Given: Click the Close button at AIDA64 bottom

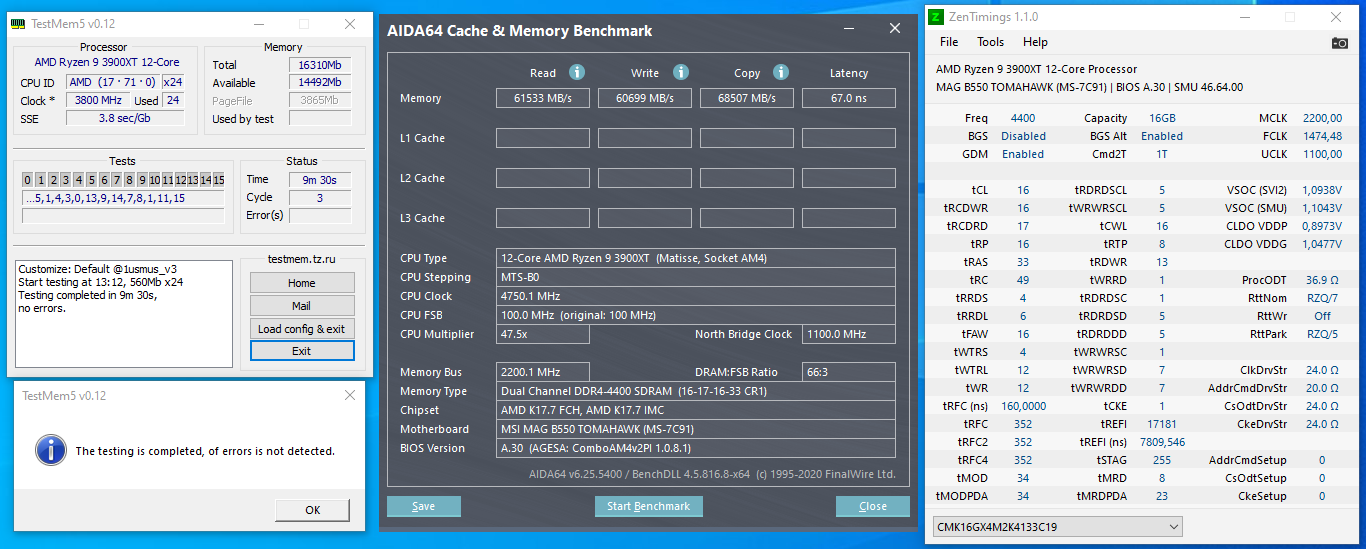Looking at the screenshot, I should 873,506.
